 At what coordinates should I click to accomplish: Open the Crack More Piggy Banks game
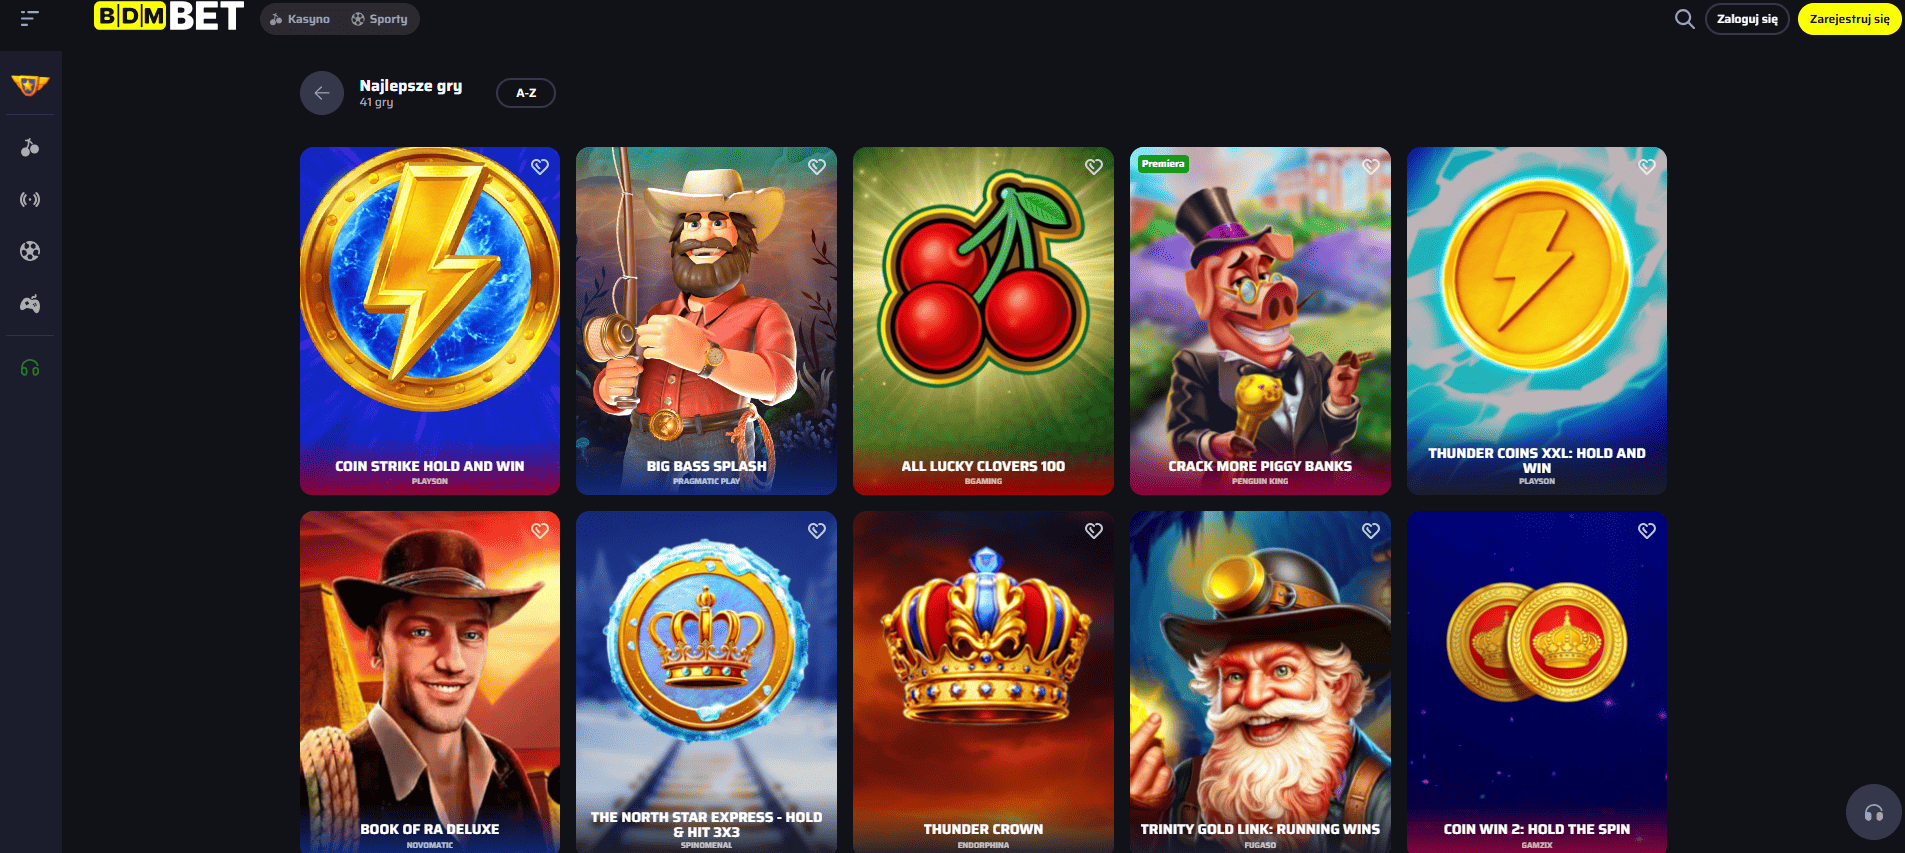coord(1260,321)
